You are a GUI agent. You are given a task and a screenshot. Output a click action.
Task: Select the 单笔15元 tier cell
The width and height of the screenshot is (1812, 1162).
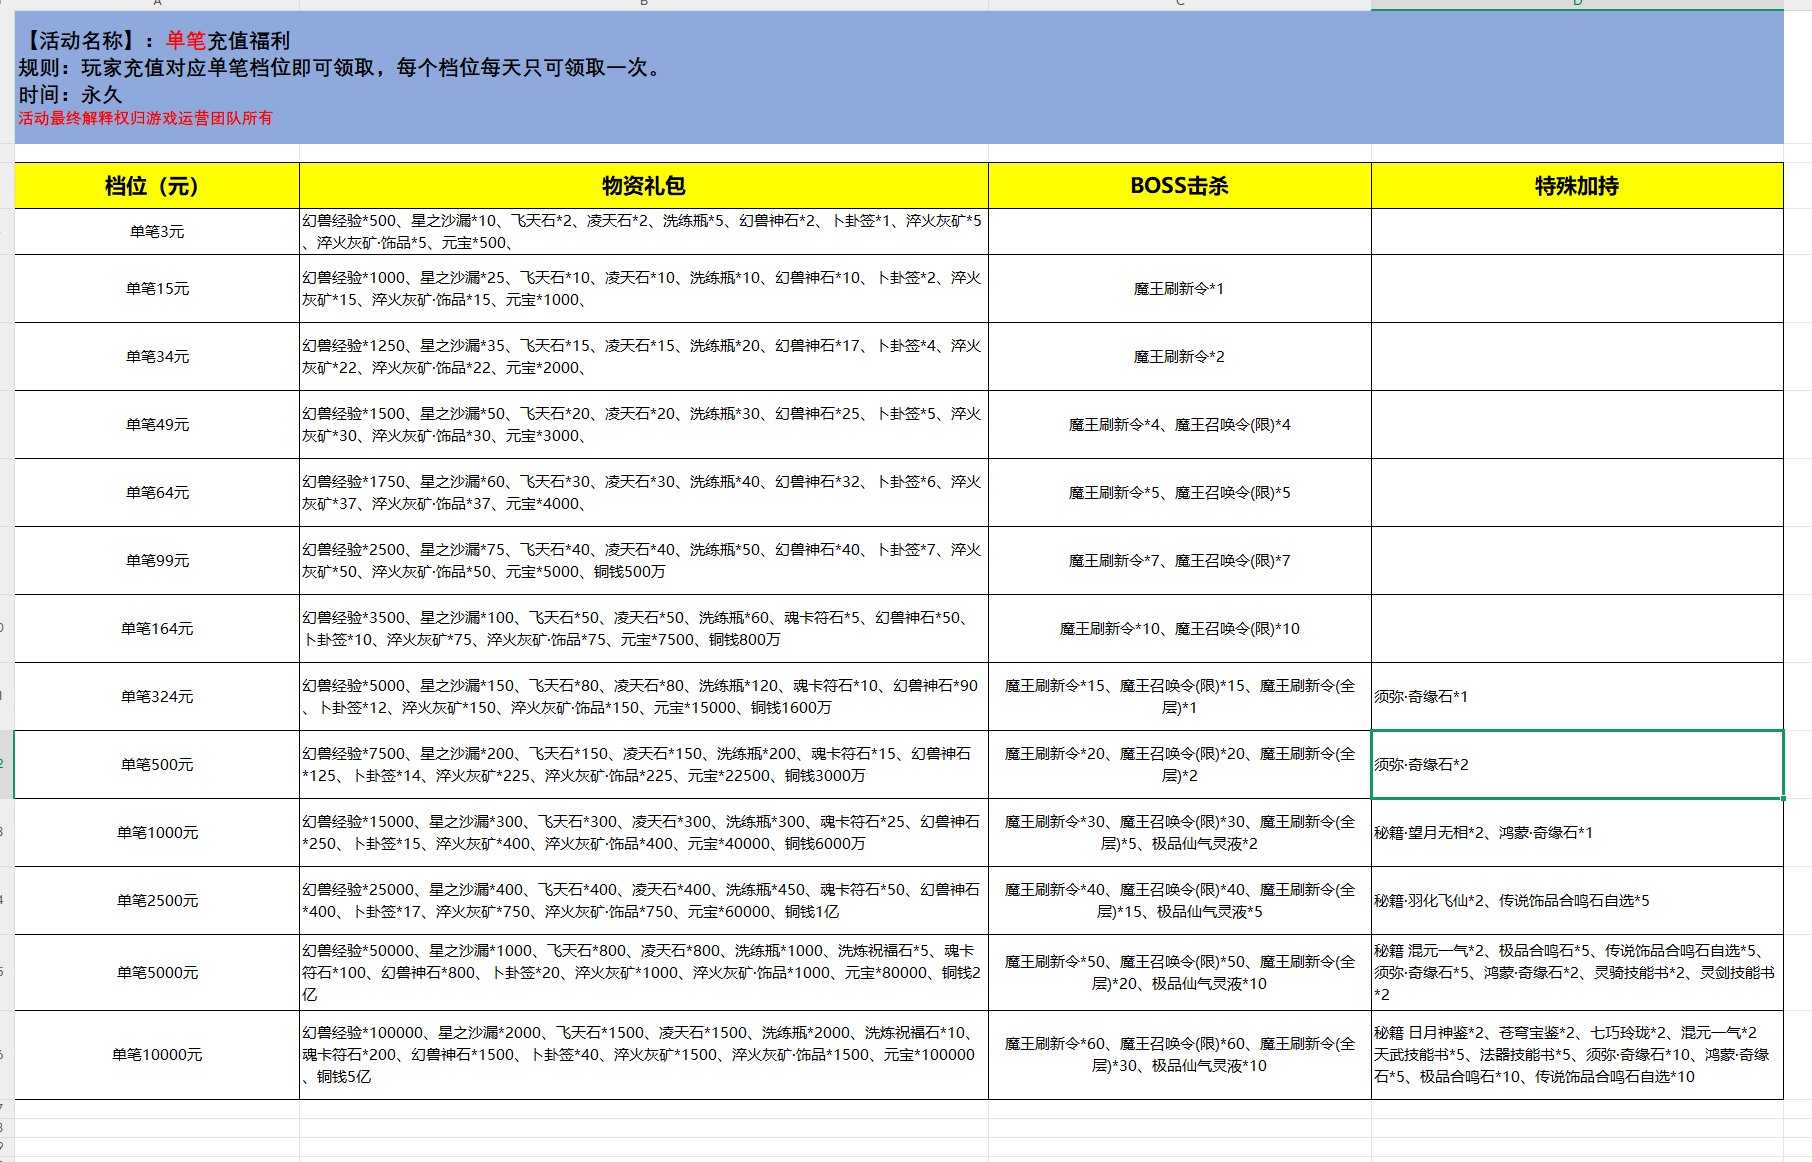click(157, 289)
